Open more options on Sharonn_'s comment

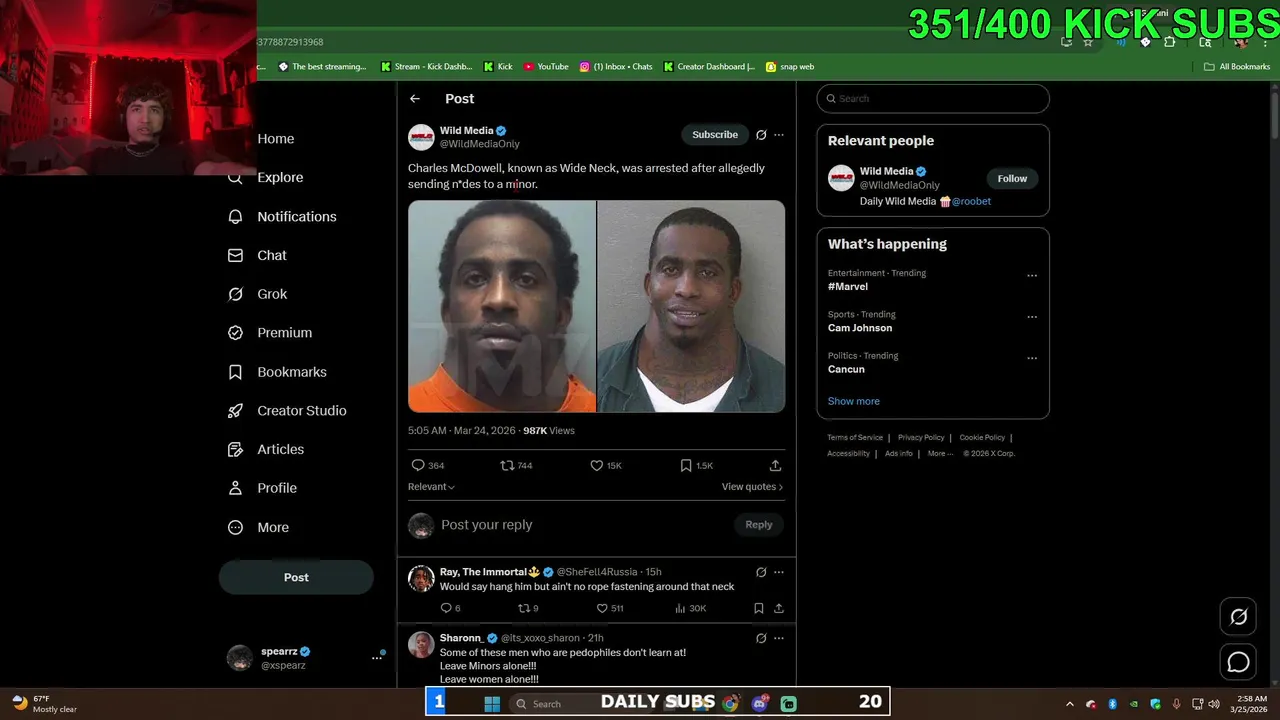click(779, 638)
